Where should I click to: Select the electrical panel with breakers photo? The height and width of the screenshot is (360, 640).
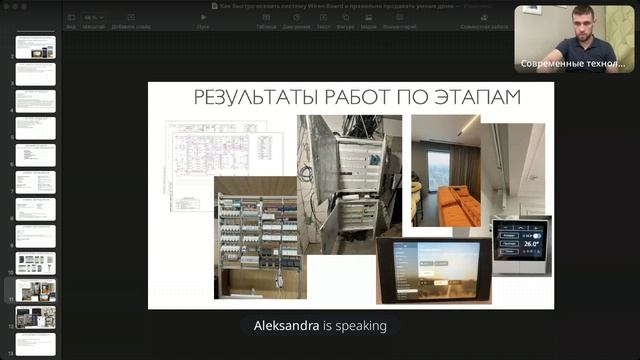click(260, 238)
